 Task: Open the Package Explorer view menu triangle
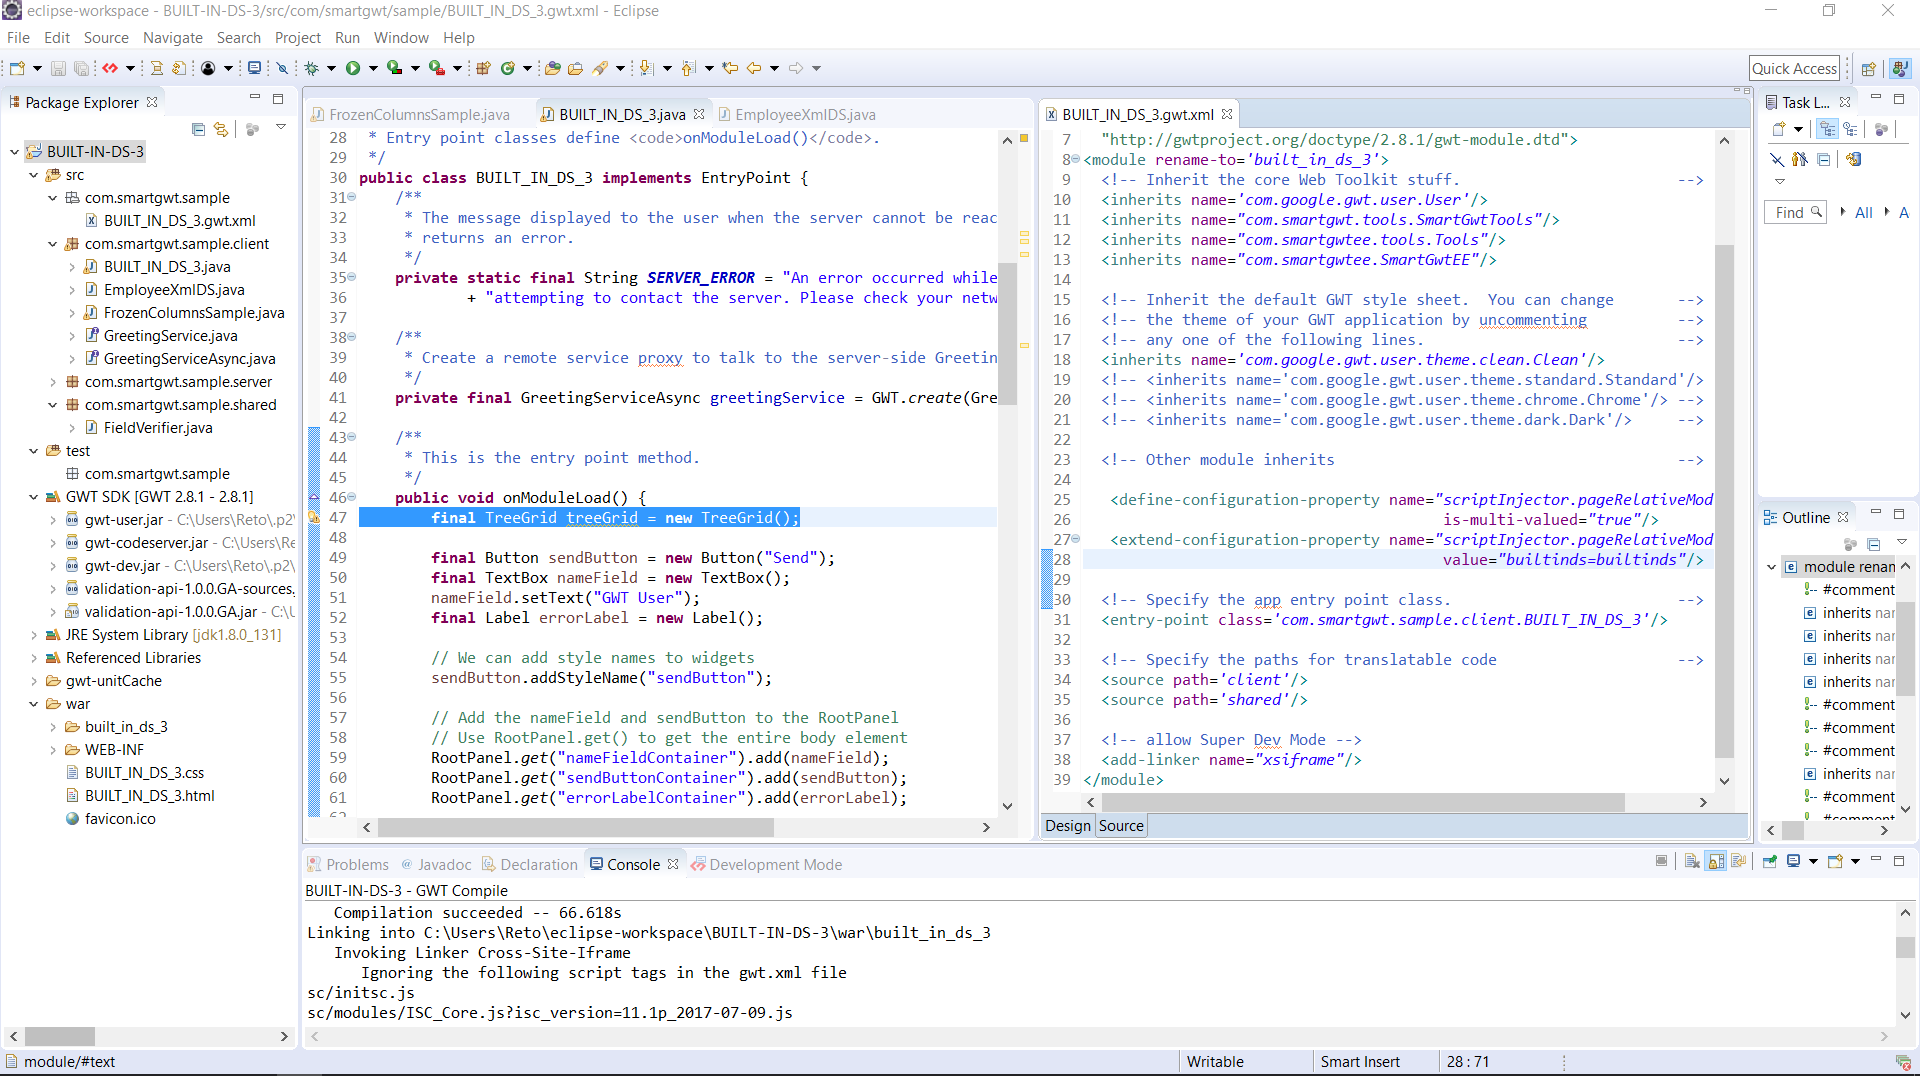(x=281, y=127)
